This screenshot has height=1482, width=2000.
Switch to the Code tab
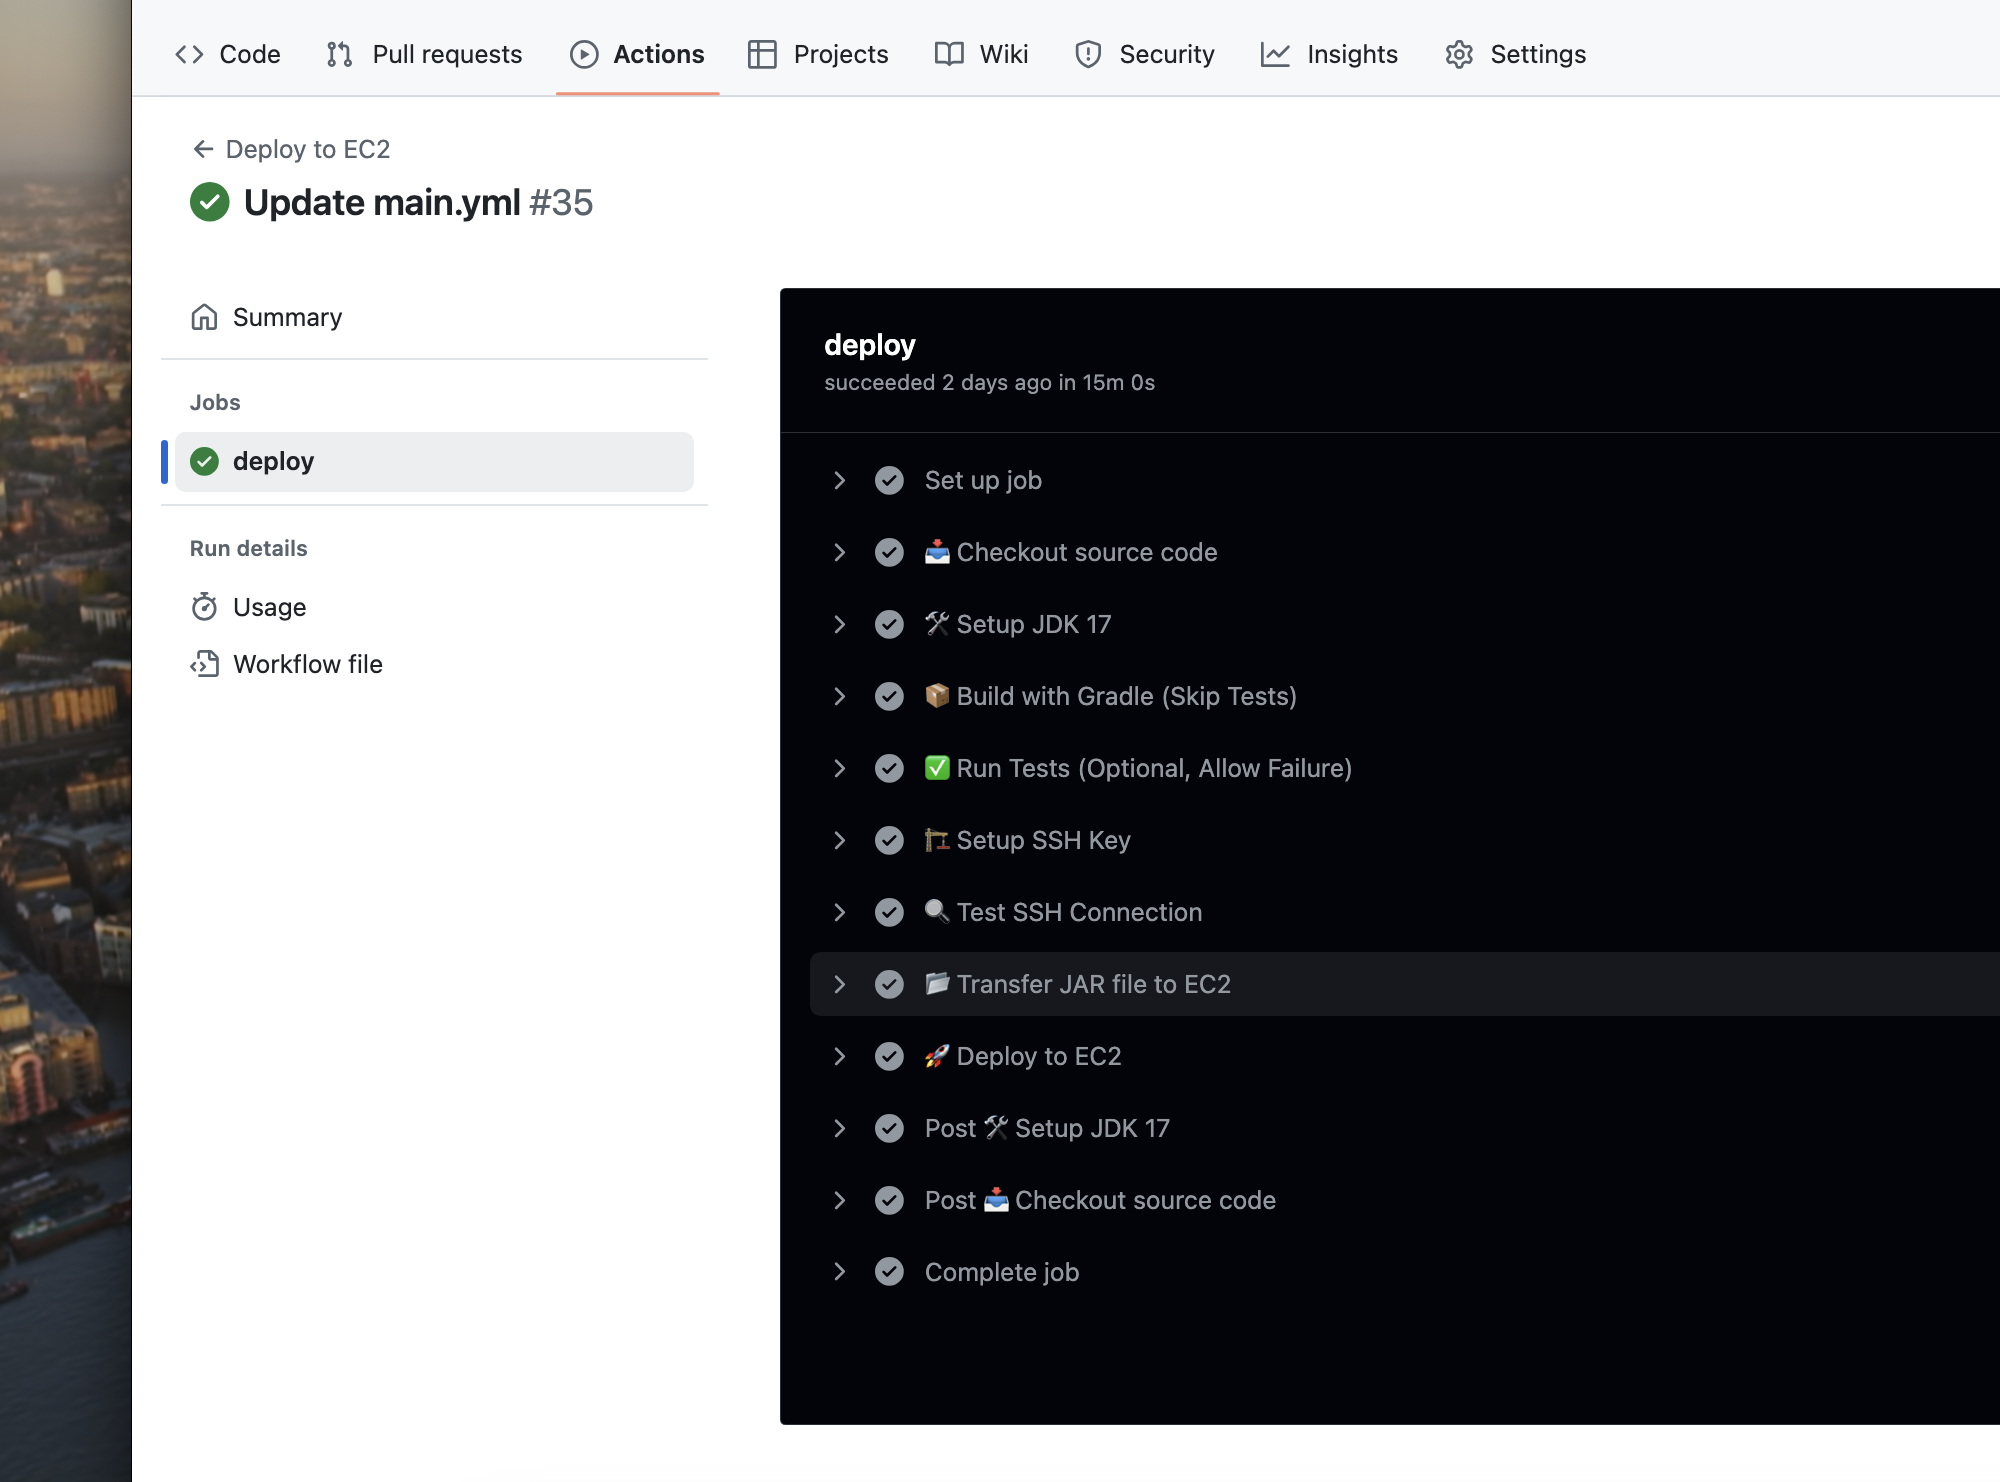[x=228, y=54]
